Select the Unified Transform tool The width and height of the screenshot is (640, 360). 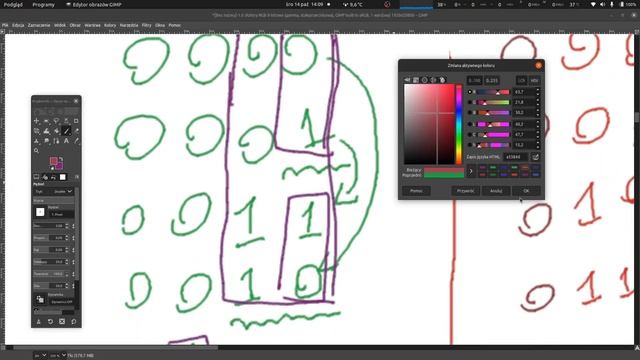point(37,131)
